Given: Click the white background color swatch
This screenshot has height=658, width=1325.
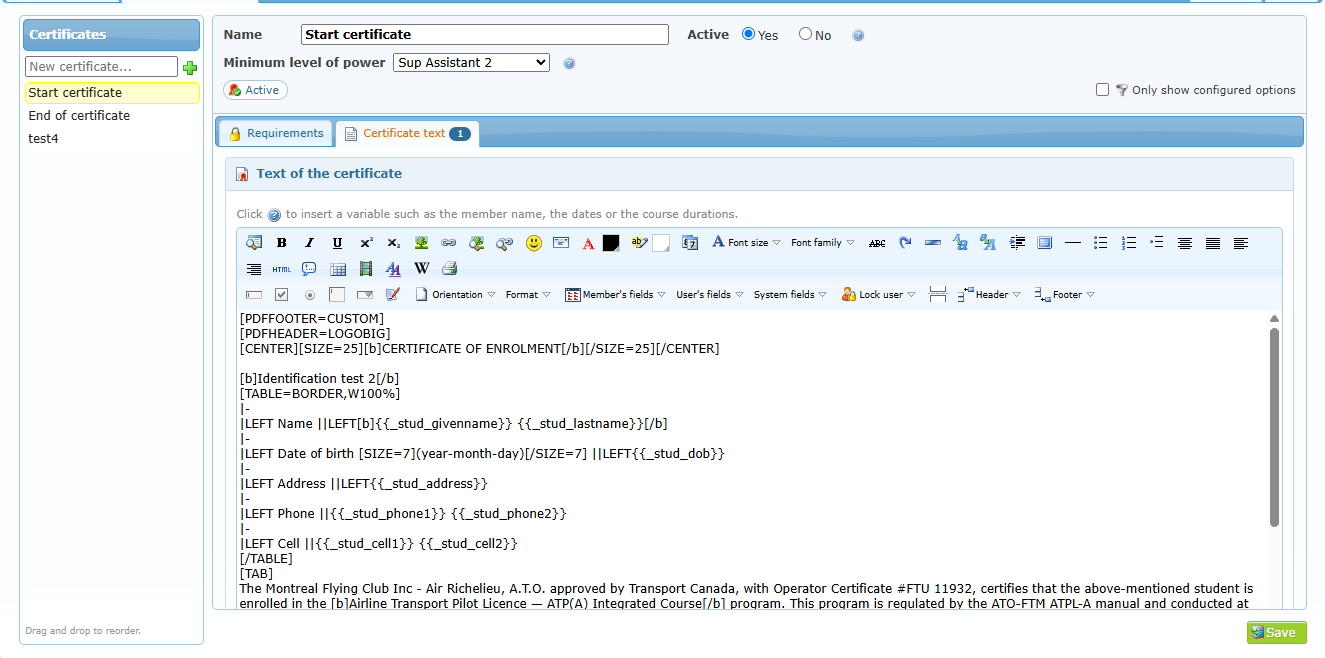Looking at the screenshot, I should (661, 243).
